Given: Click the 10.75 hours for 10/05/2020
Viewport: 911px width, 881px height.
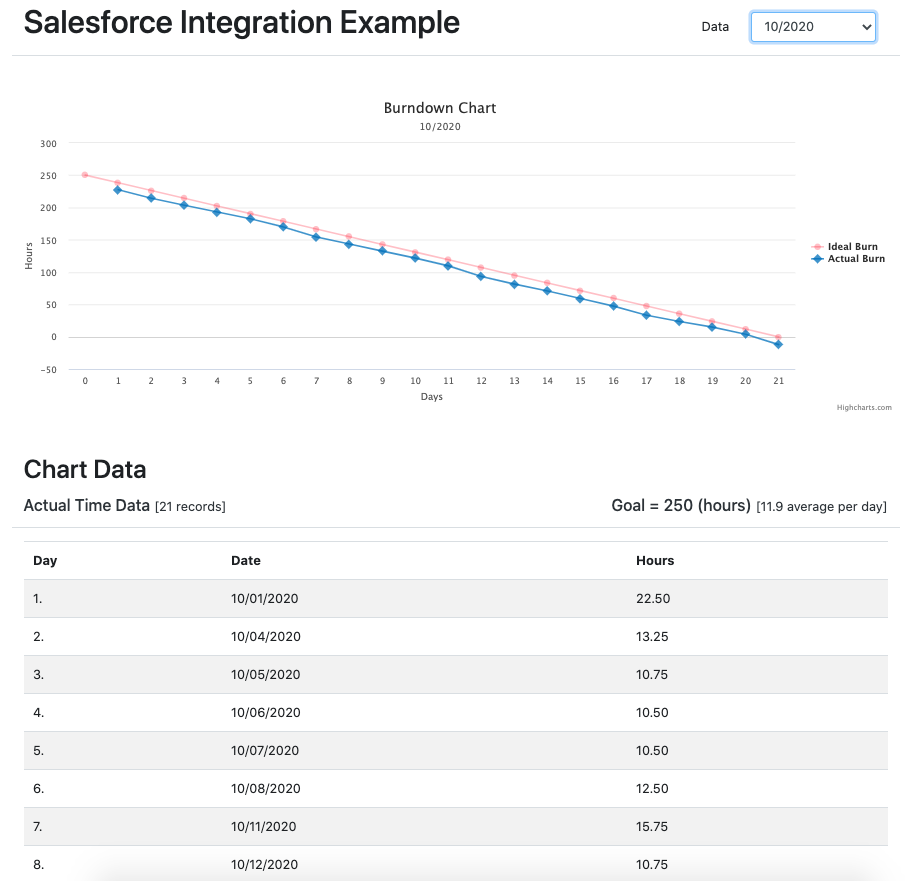Looking at the screenshot, I should click(652, 675).
